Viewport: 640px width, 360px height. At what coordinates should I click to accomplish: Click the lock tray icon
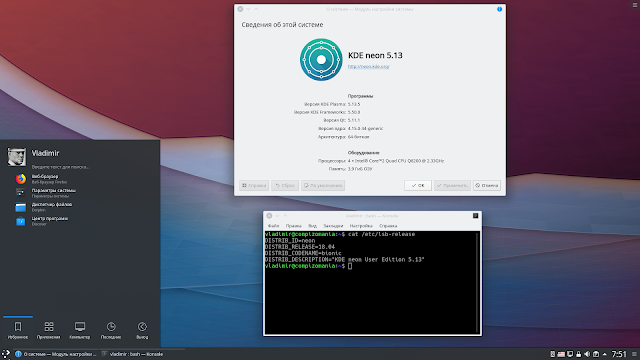click(578, 354)
